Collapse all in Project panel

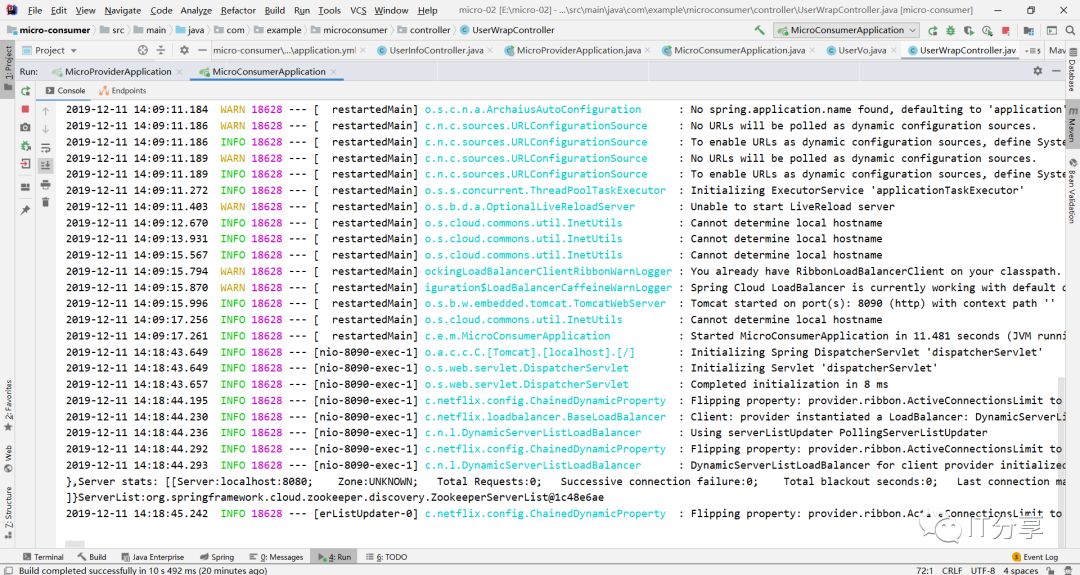[x=160, y=50]
